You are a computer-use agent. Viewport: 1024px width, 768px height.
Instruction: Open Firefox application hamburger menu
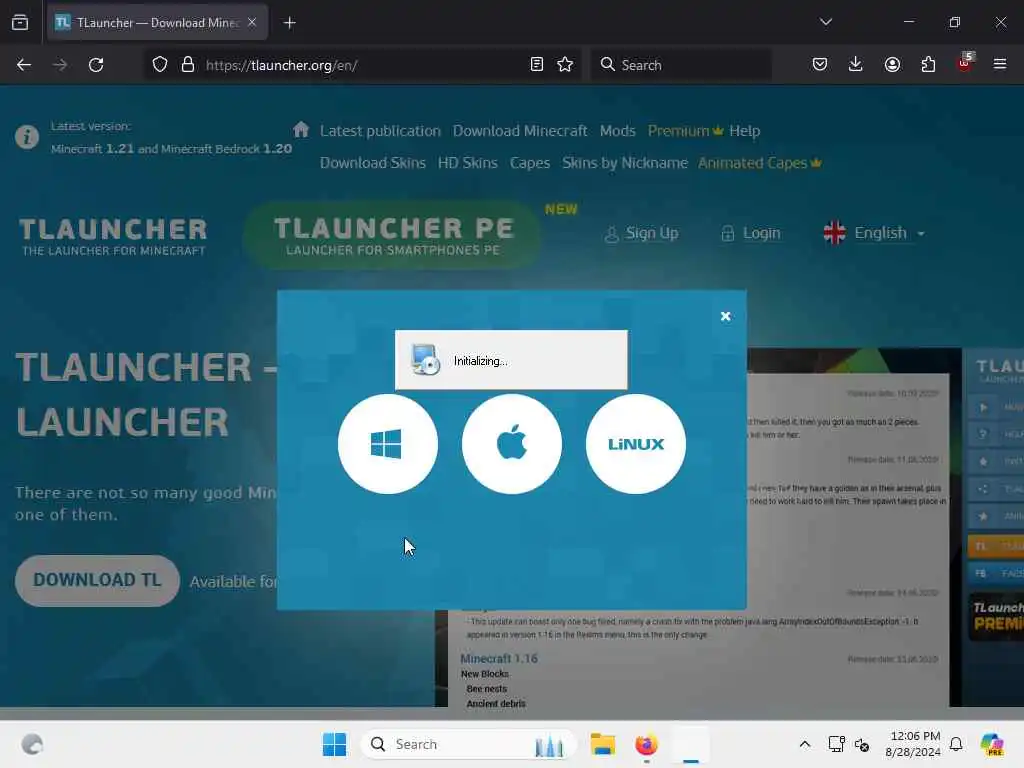pos(1000,65)
